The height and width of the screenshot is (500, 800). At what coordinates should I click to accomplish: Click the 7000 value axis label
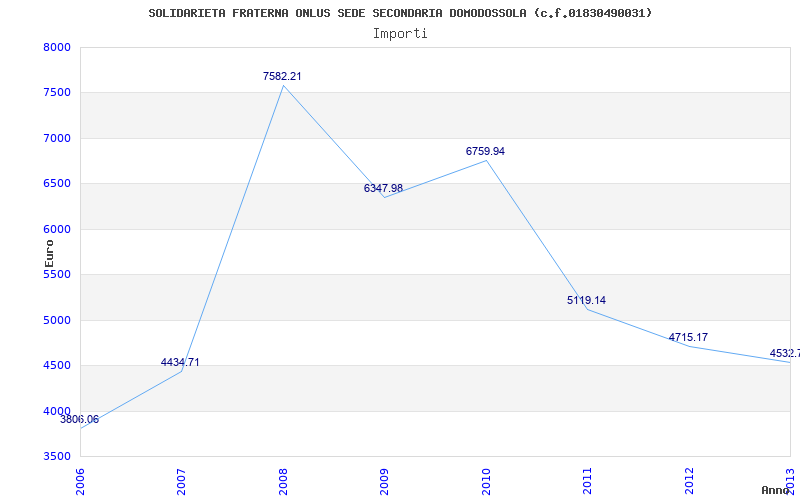tap(57, 138)
